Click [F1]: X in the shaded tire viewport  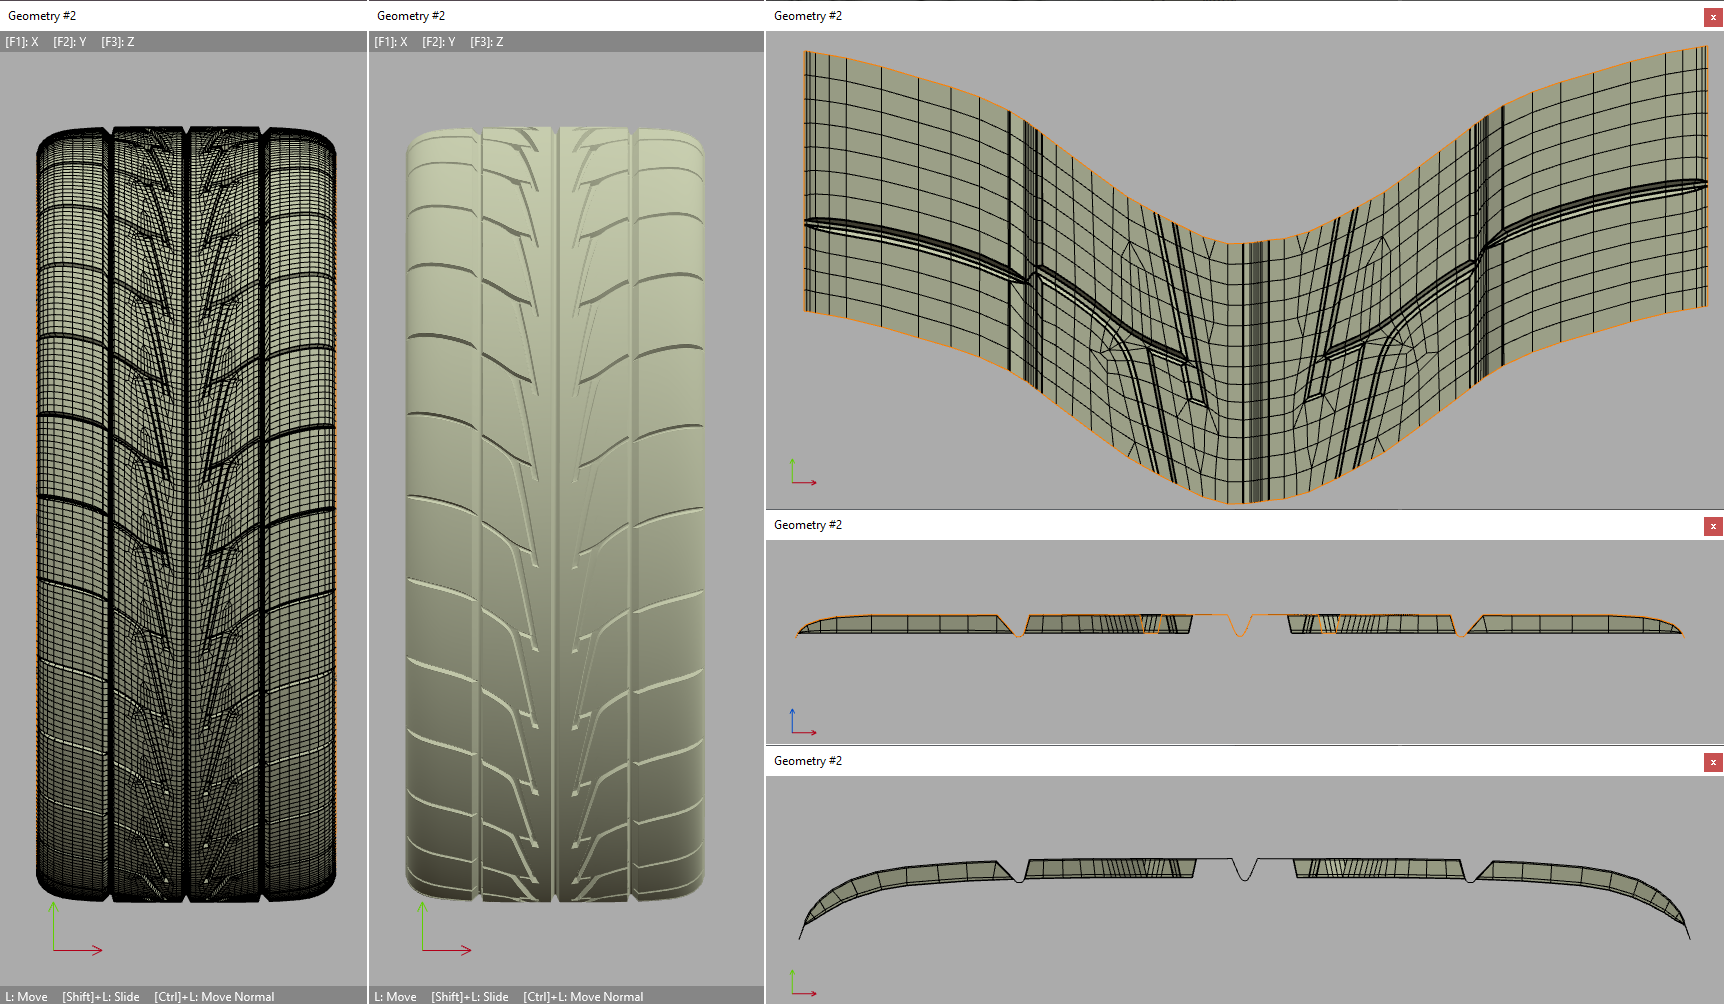coord(391,42)
